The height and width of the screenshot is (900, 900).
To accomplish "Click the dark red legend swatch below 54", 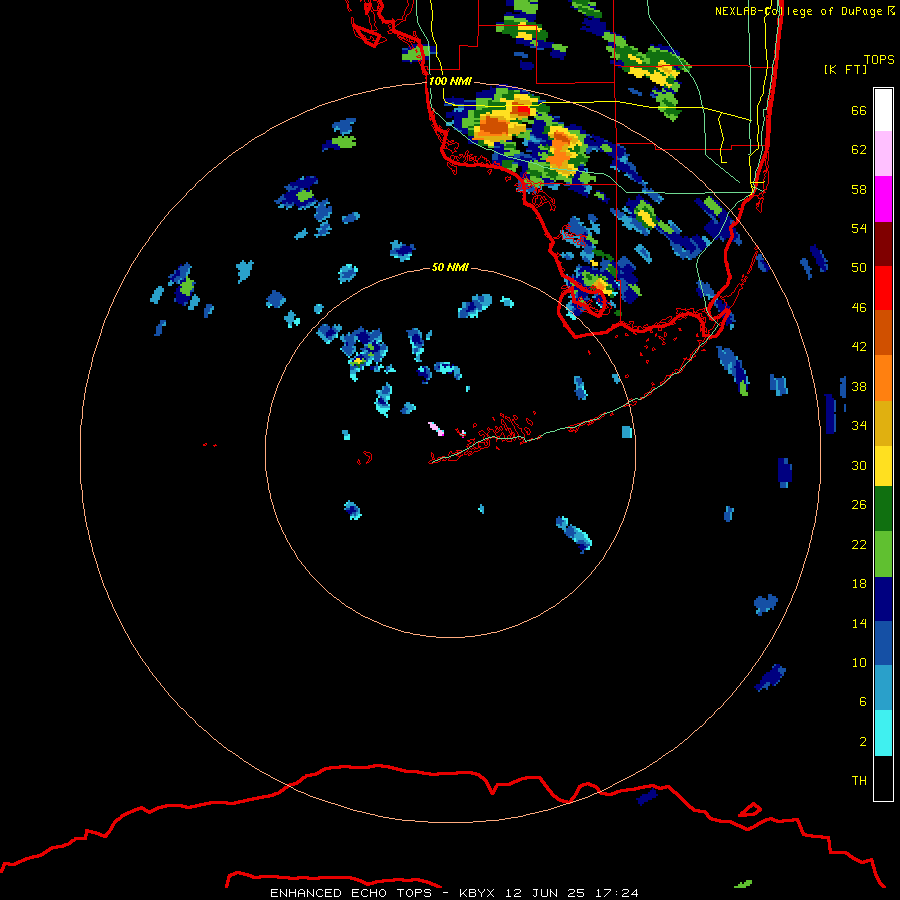I will [x=883, y=244].
